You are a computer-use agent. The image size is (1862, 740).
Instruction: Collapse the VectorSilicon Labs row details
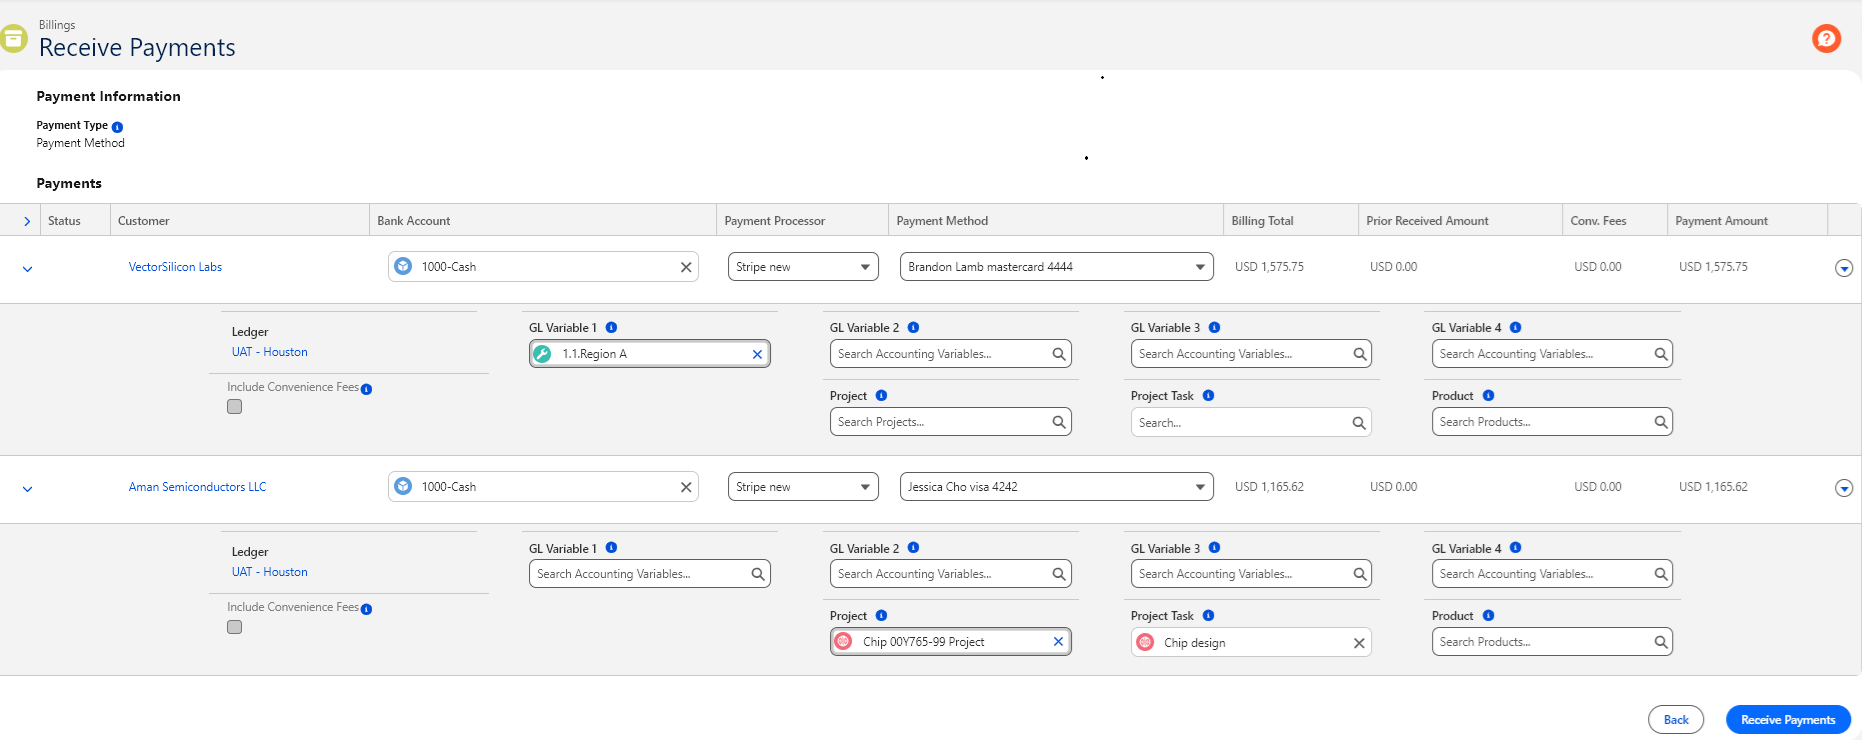click(27, 269)
